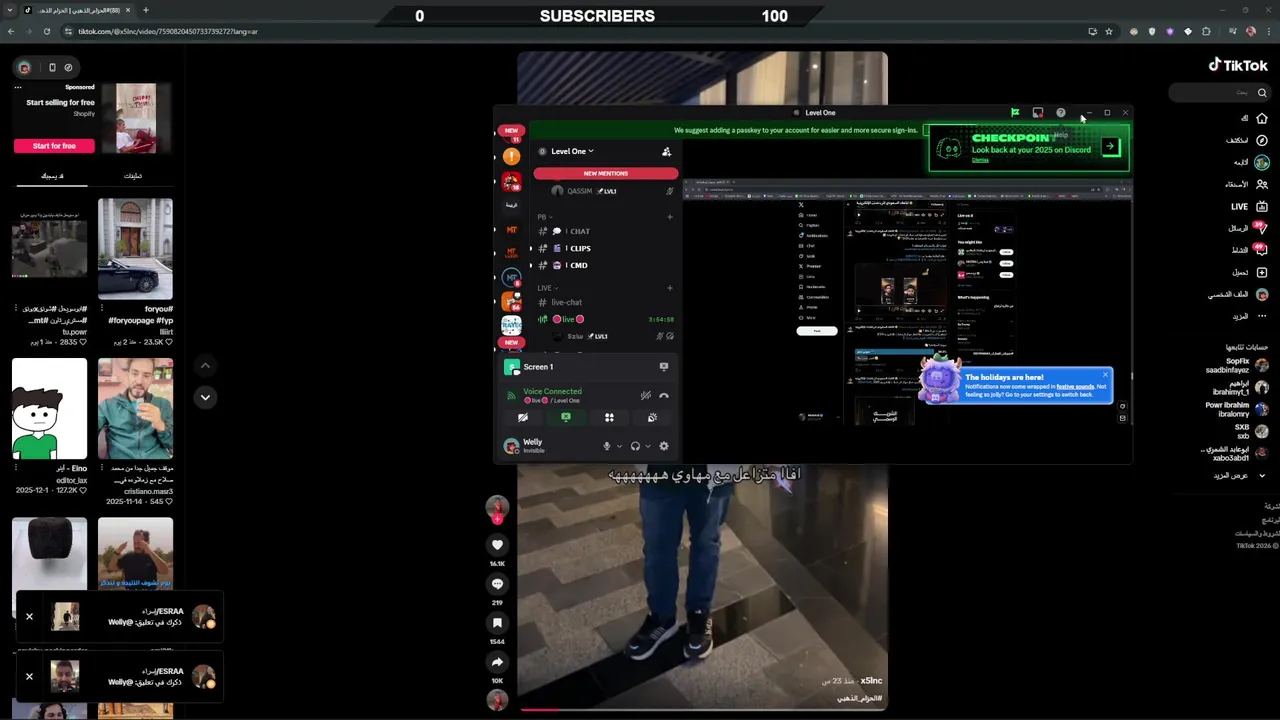Viewport: 1280px width, 720px height.
Task: Open the CLIPS text channel
Action: click(x=605, y=248)
